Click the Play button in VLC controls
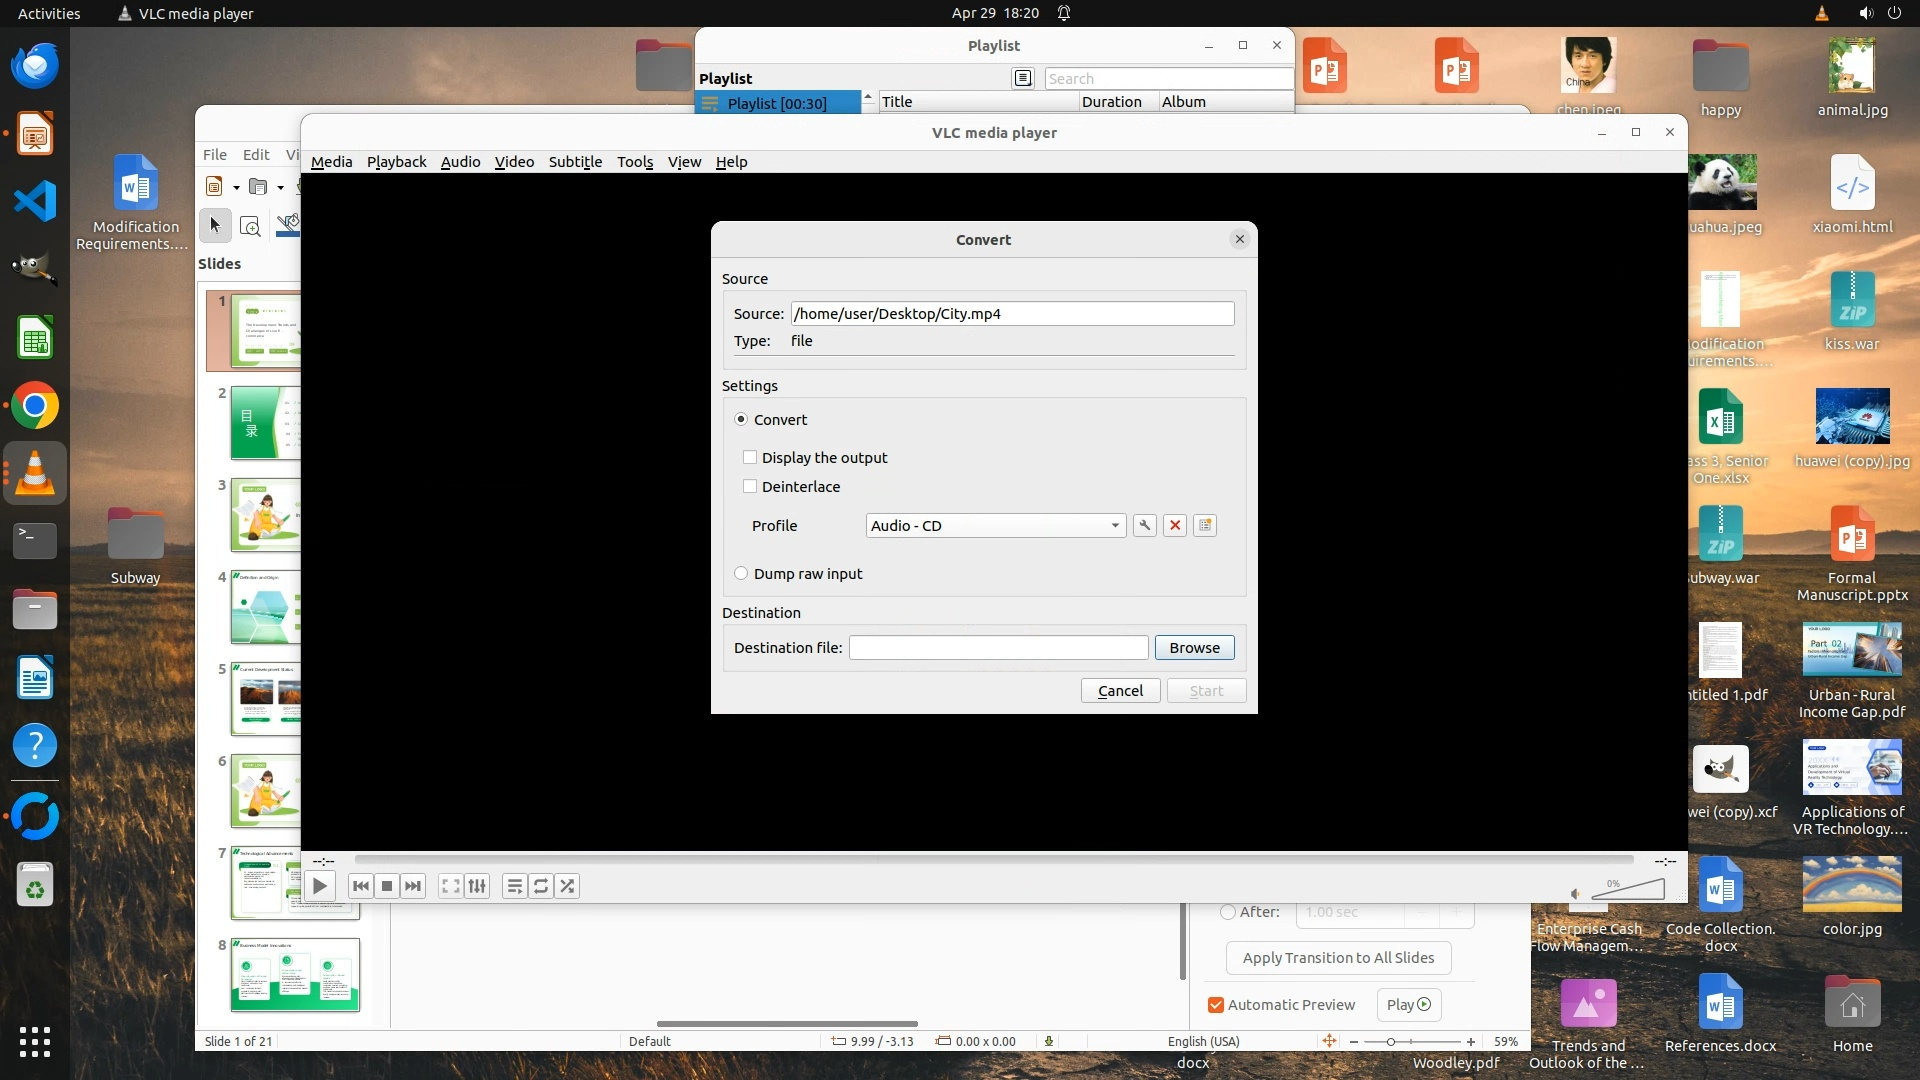The image size is (1920, 1080). 319,886
